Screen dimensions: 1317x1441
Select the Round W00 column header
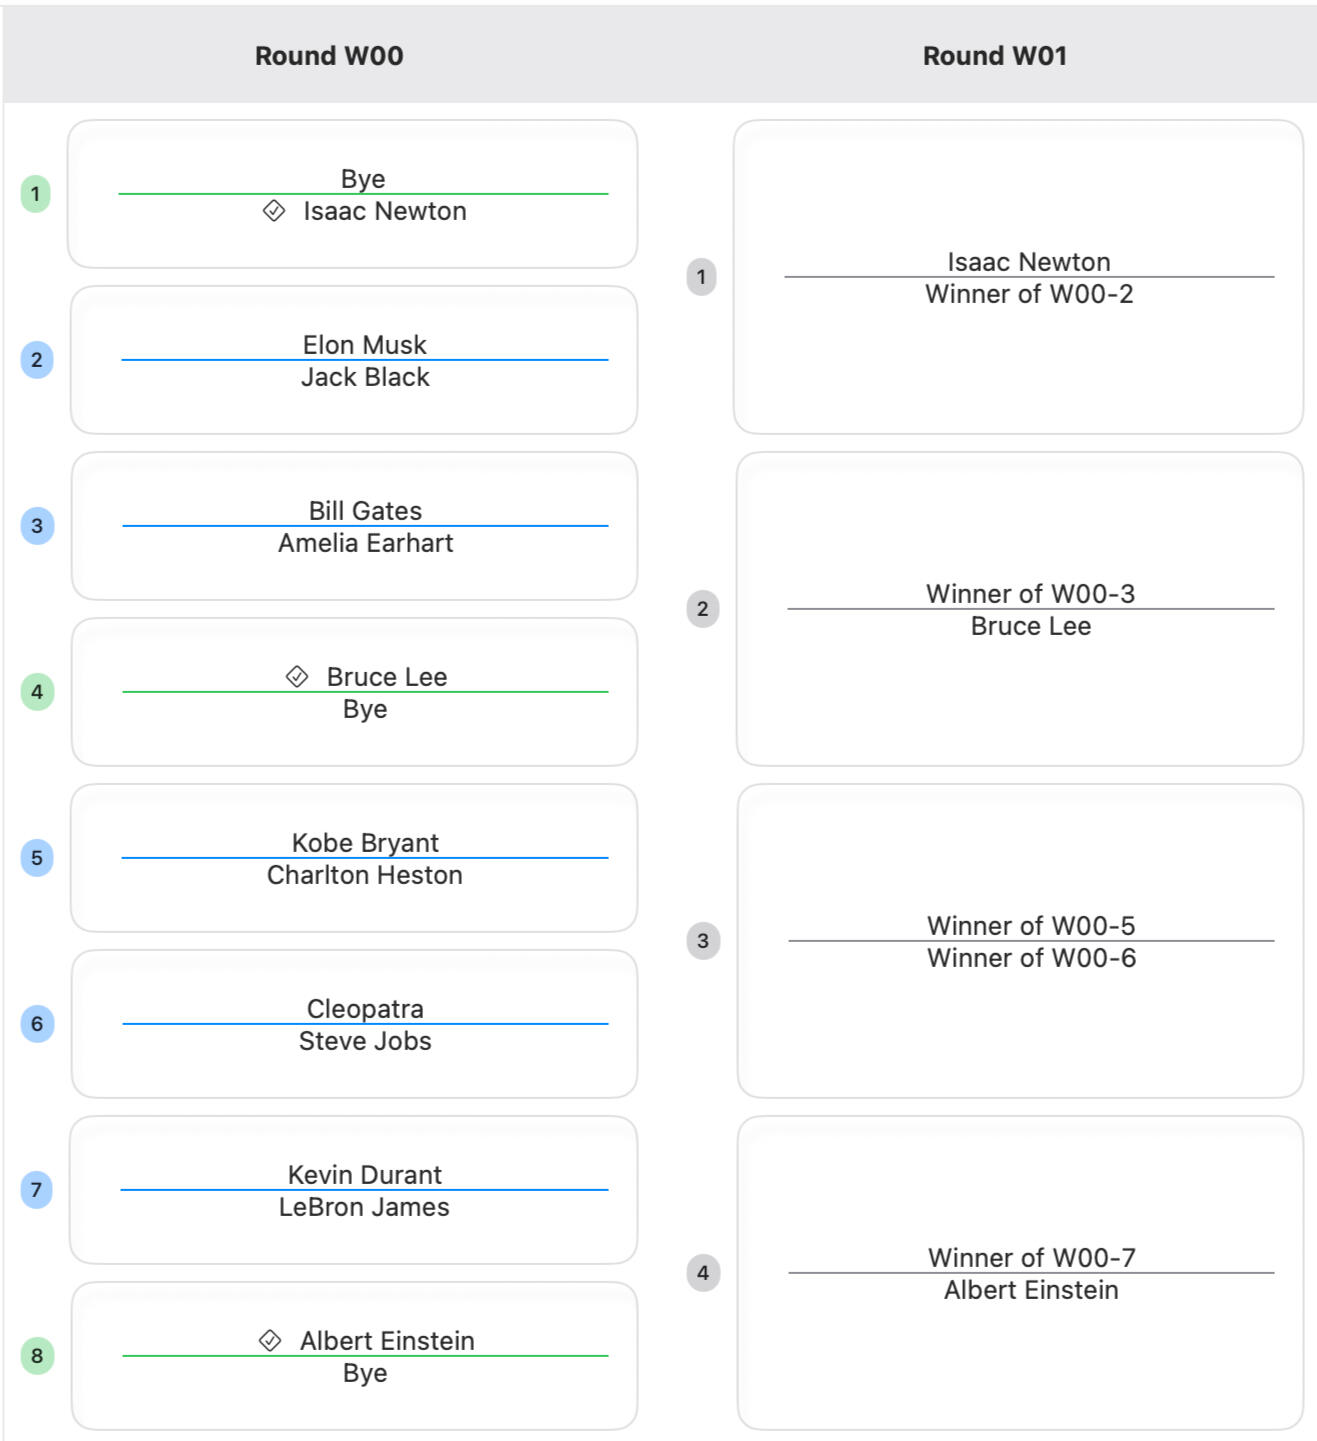click(329, 56)
